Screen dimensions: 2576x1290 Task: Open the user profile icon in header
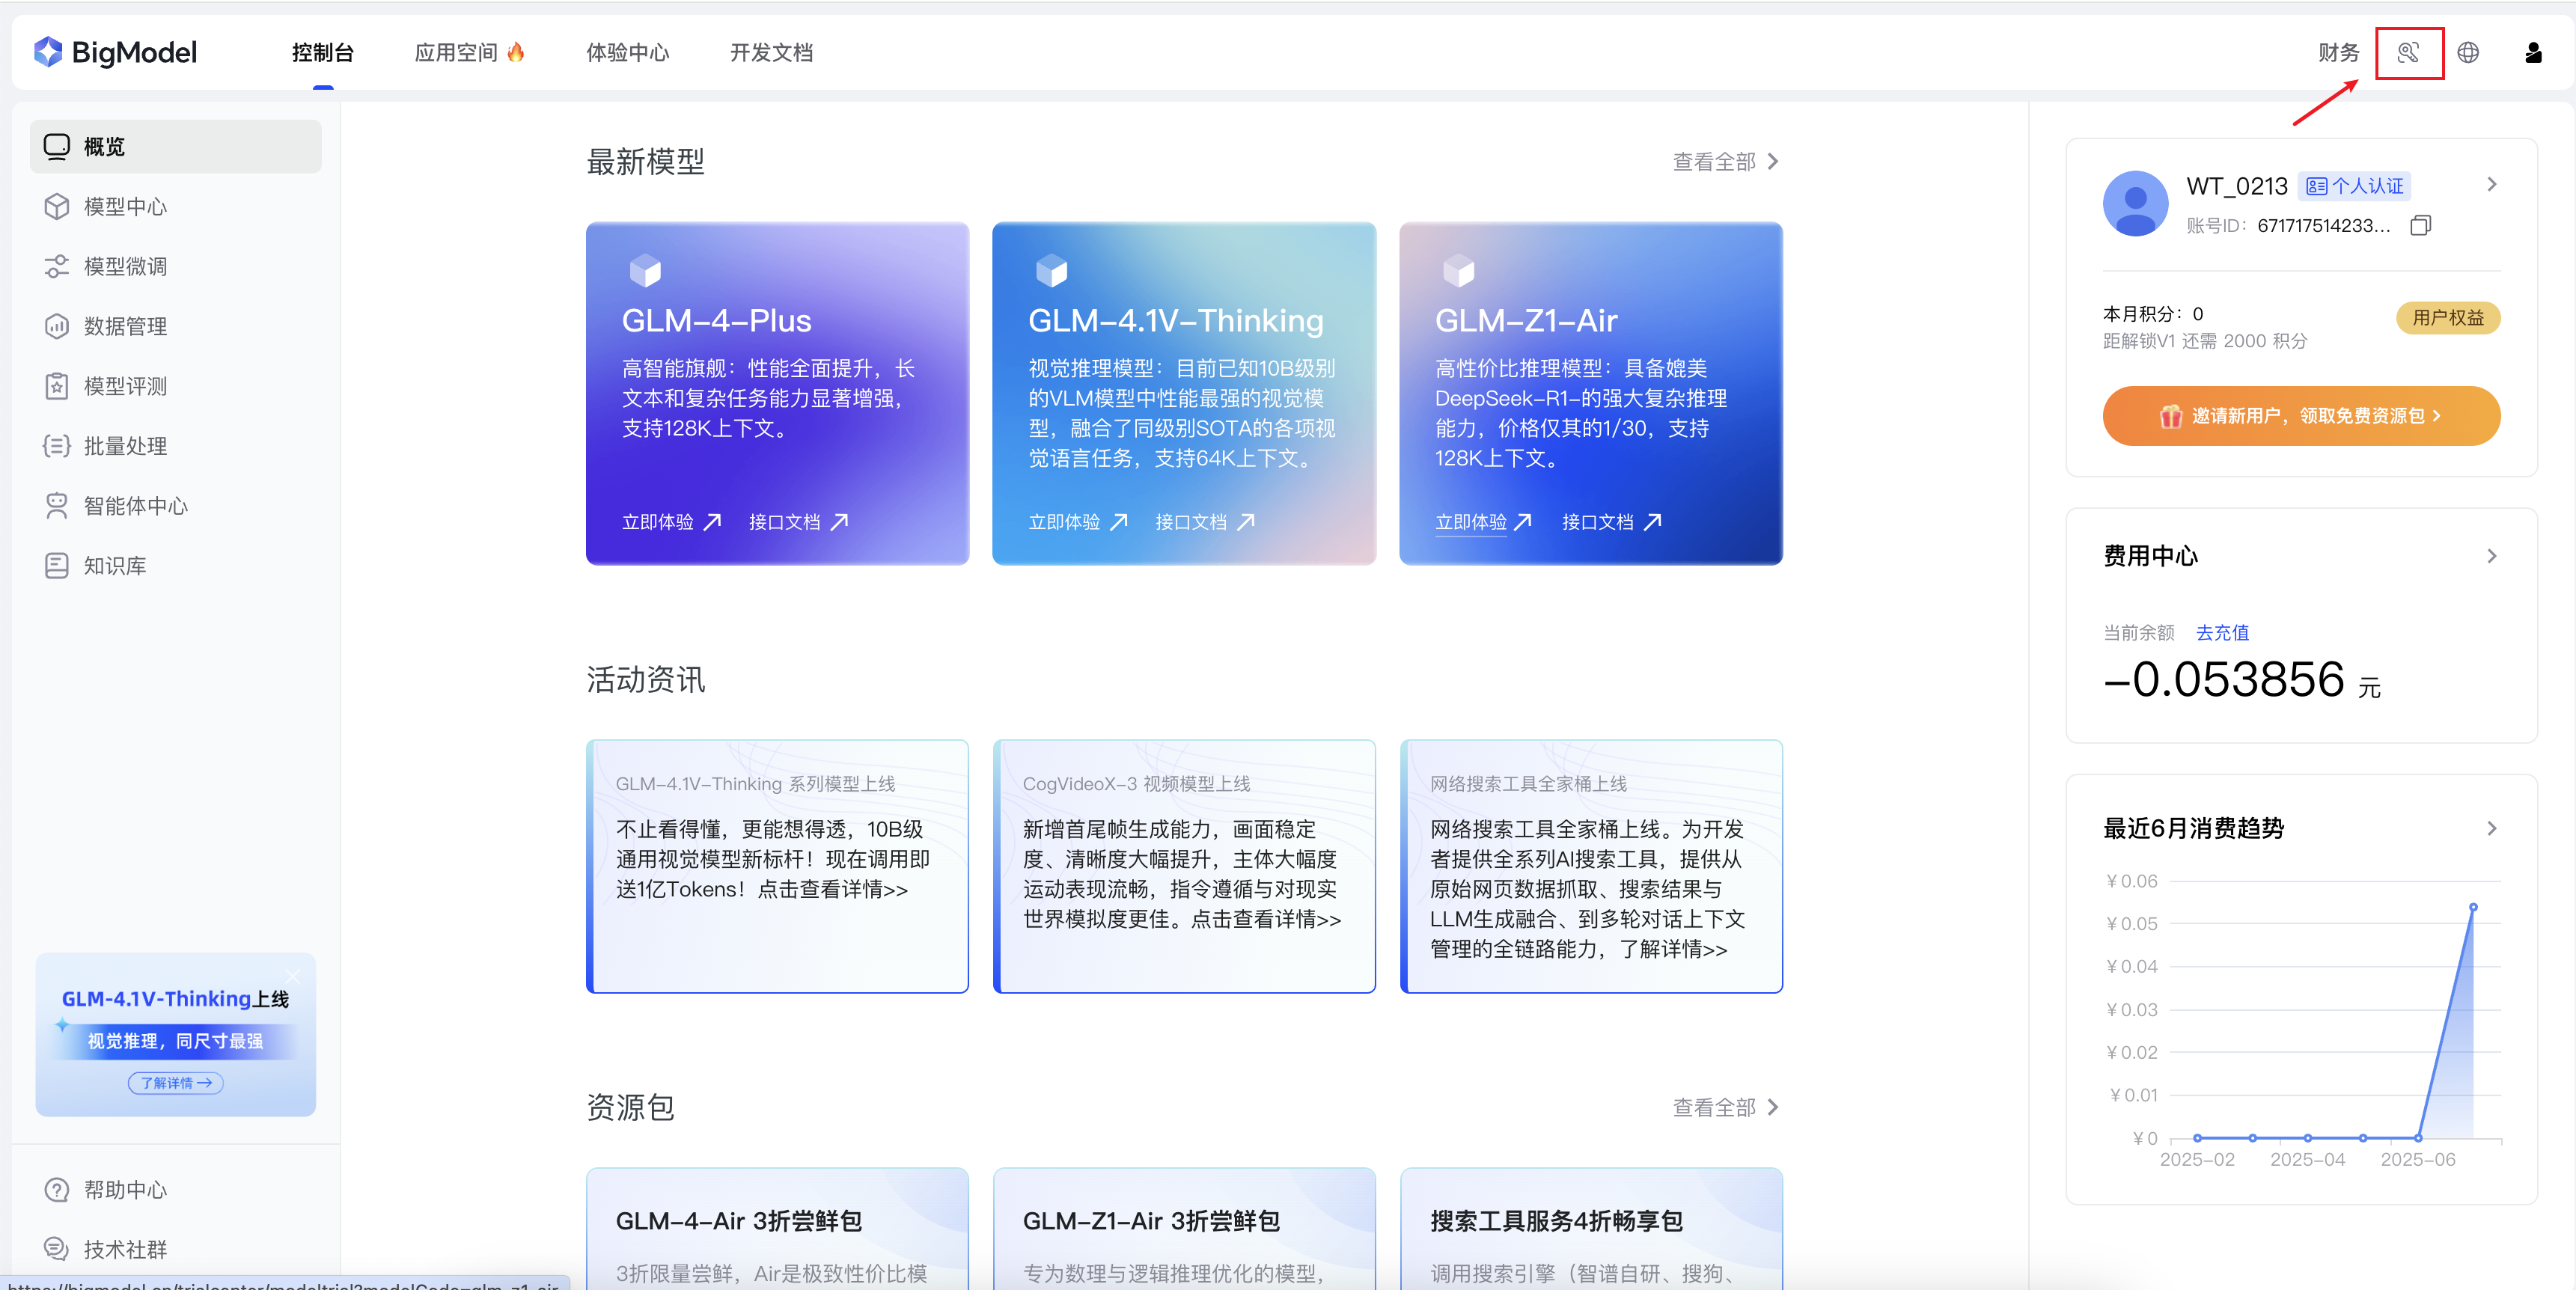2533,52
